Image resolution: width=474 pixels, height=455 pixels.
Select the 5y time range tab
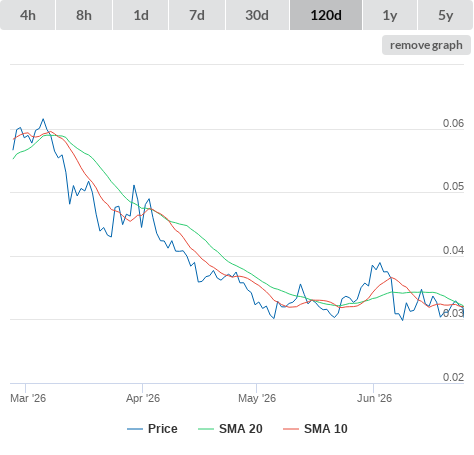pyautogui.click(x=446, y=15)
